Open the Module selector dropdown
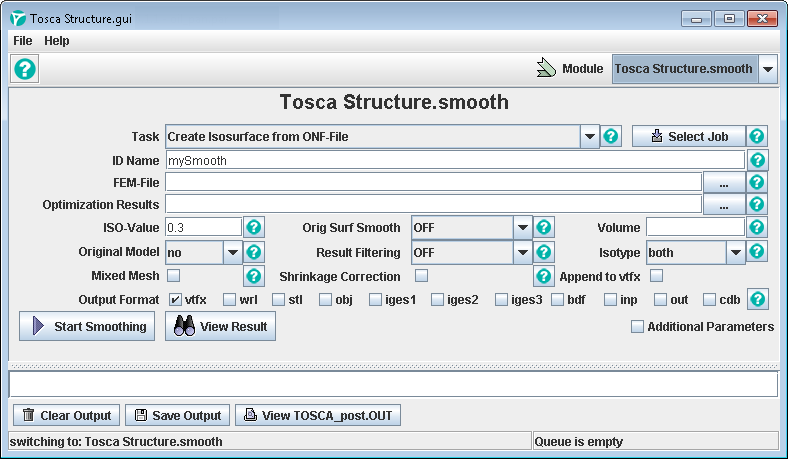Image resolution: width=788 pixels, height=459 pixels. click(767, 69)
